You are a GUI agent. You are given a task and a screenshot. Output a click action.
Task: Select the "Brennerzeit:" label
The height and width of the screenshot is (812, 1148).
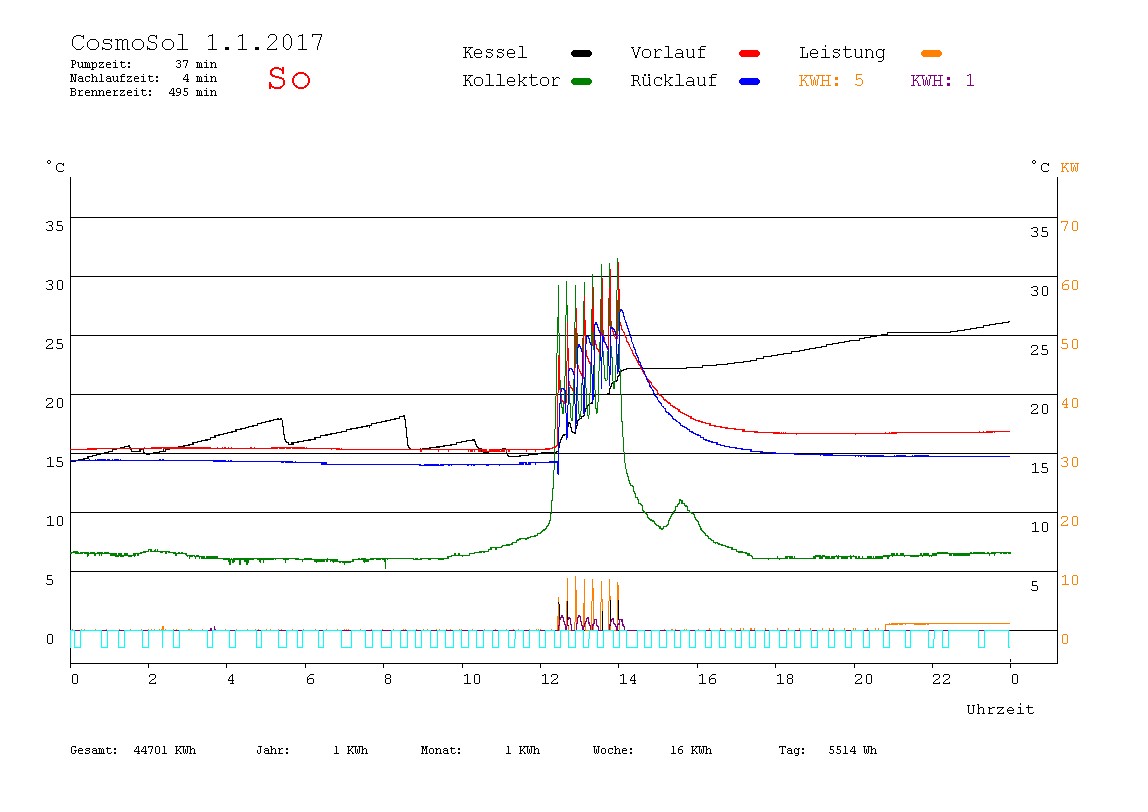click(111, 92)
